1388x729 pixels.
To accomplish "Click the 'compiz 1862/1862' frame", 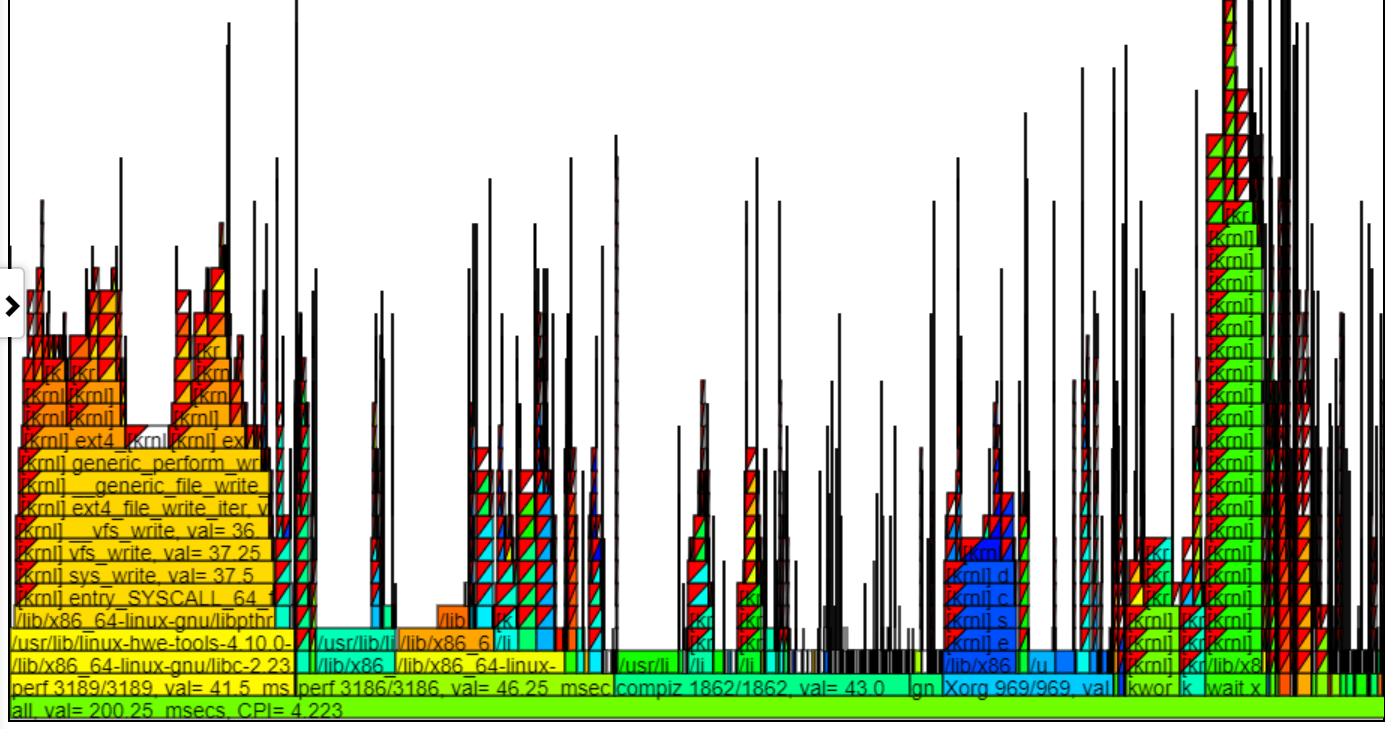I will [762, 687].
